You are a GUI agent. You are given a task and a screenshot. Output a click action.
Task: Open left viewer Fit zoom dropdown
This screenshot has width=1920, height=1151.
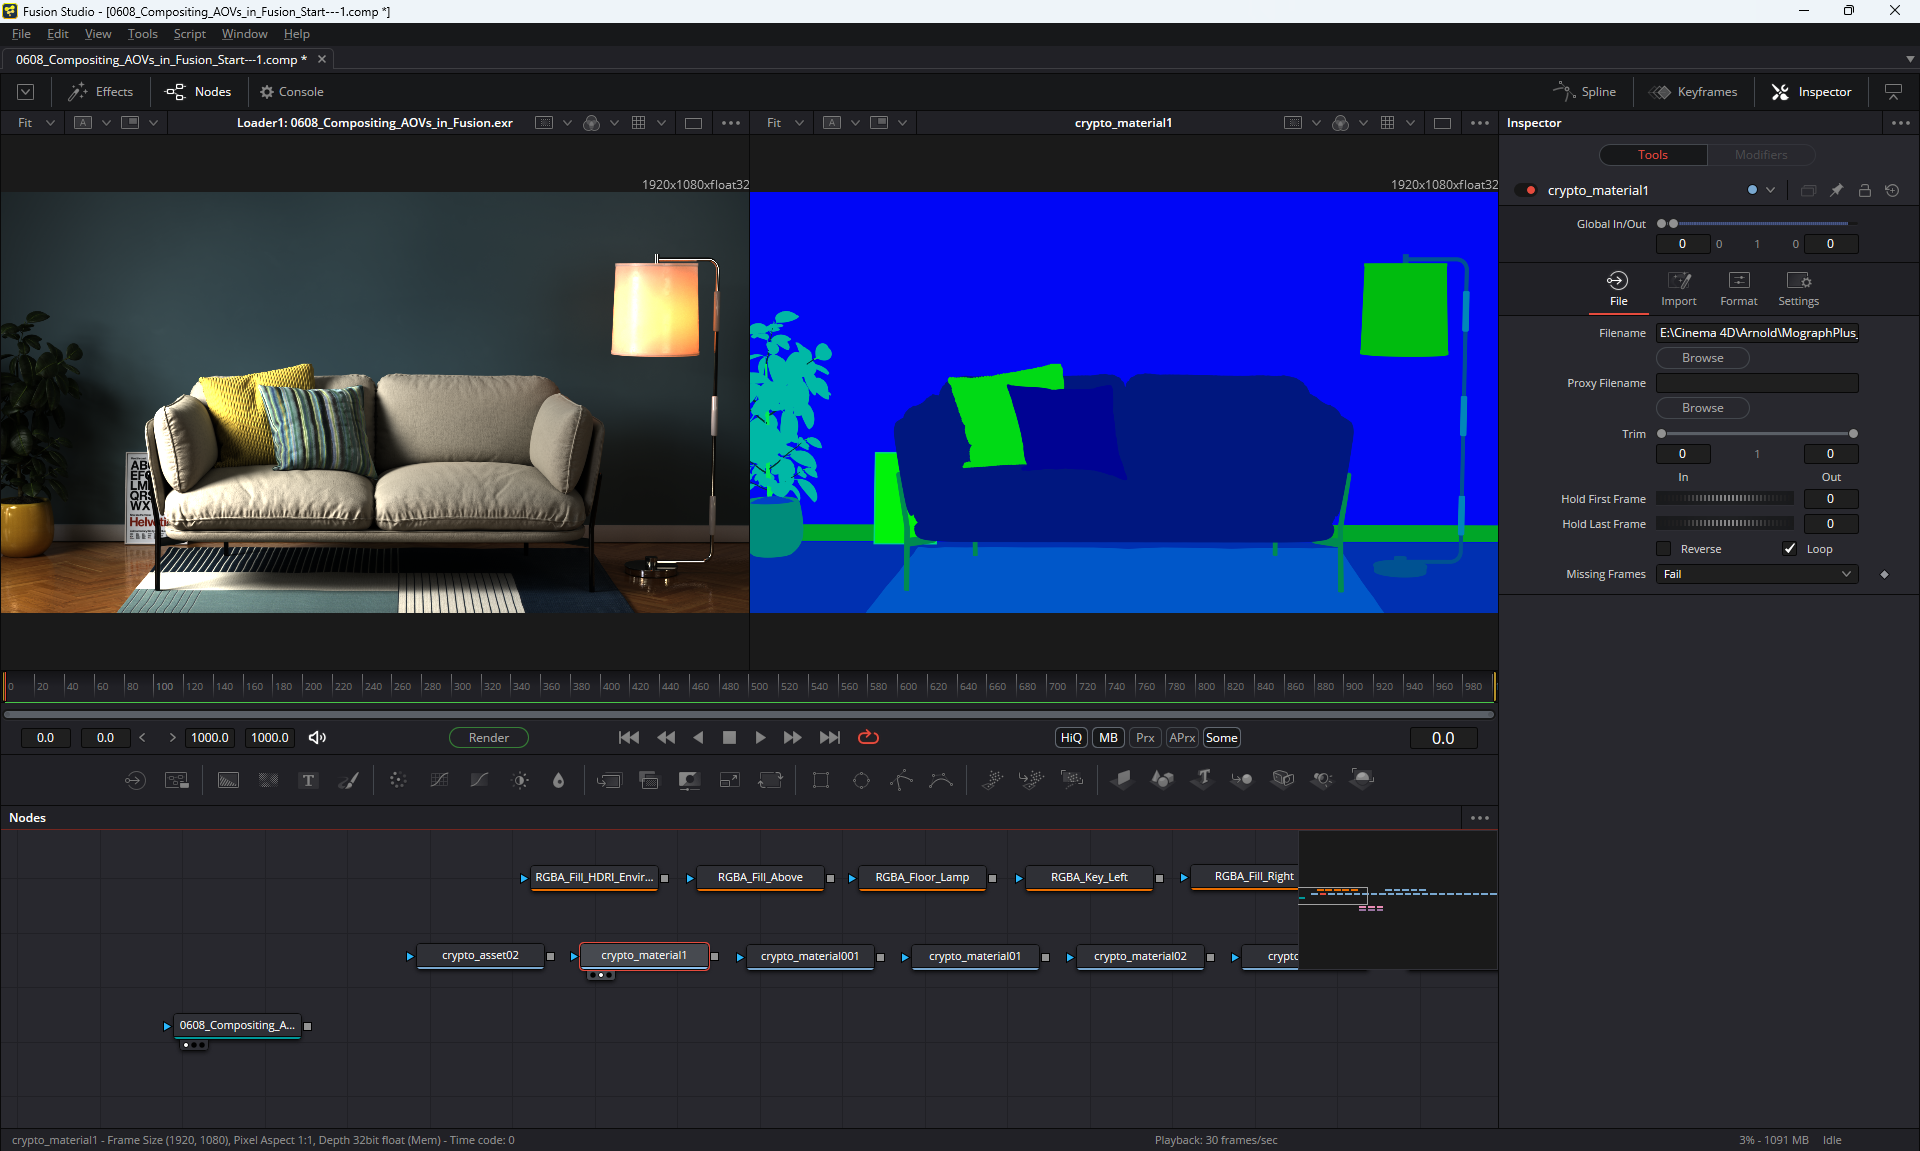coord(36,123)
